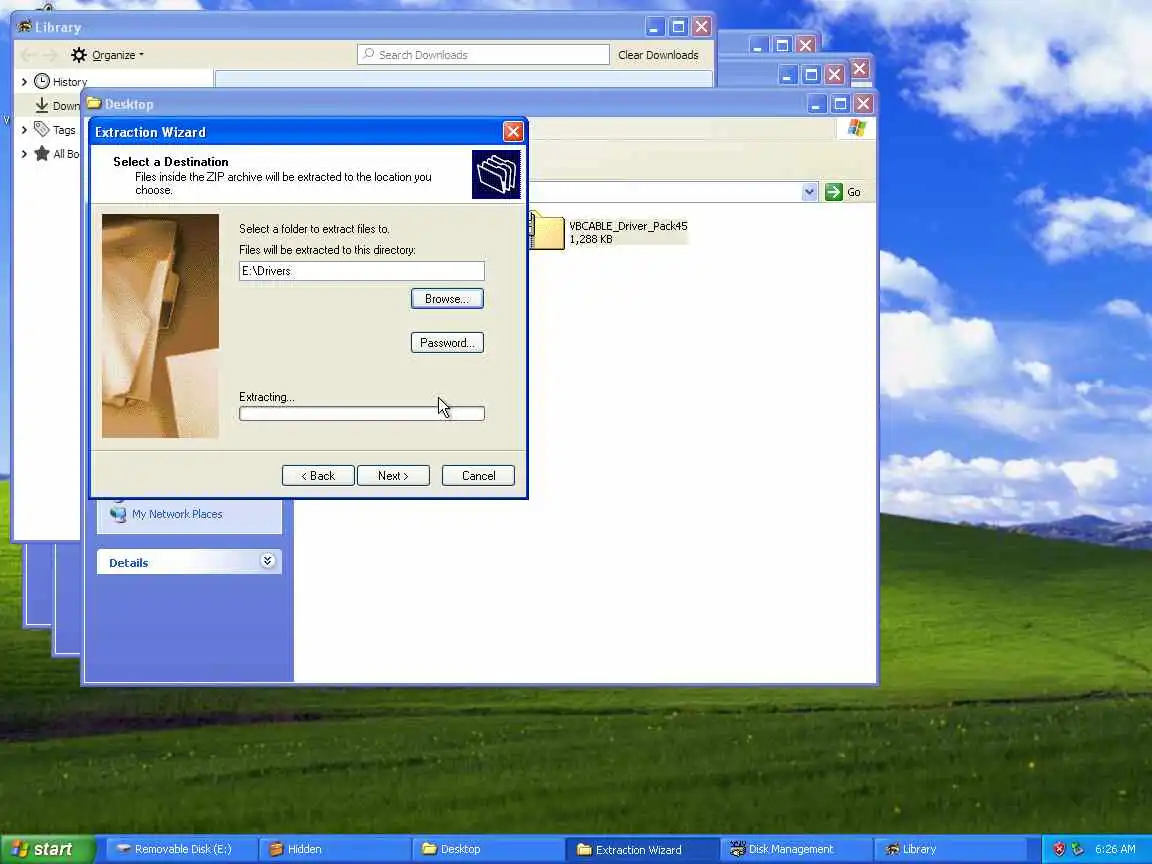Click the 6:26 AM clock
Image resolution: width=1152 pixels, height=864 pixels.
1115,849
